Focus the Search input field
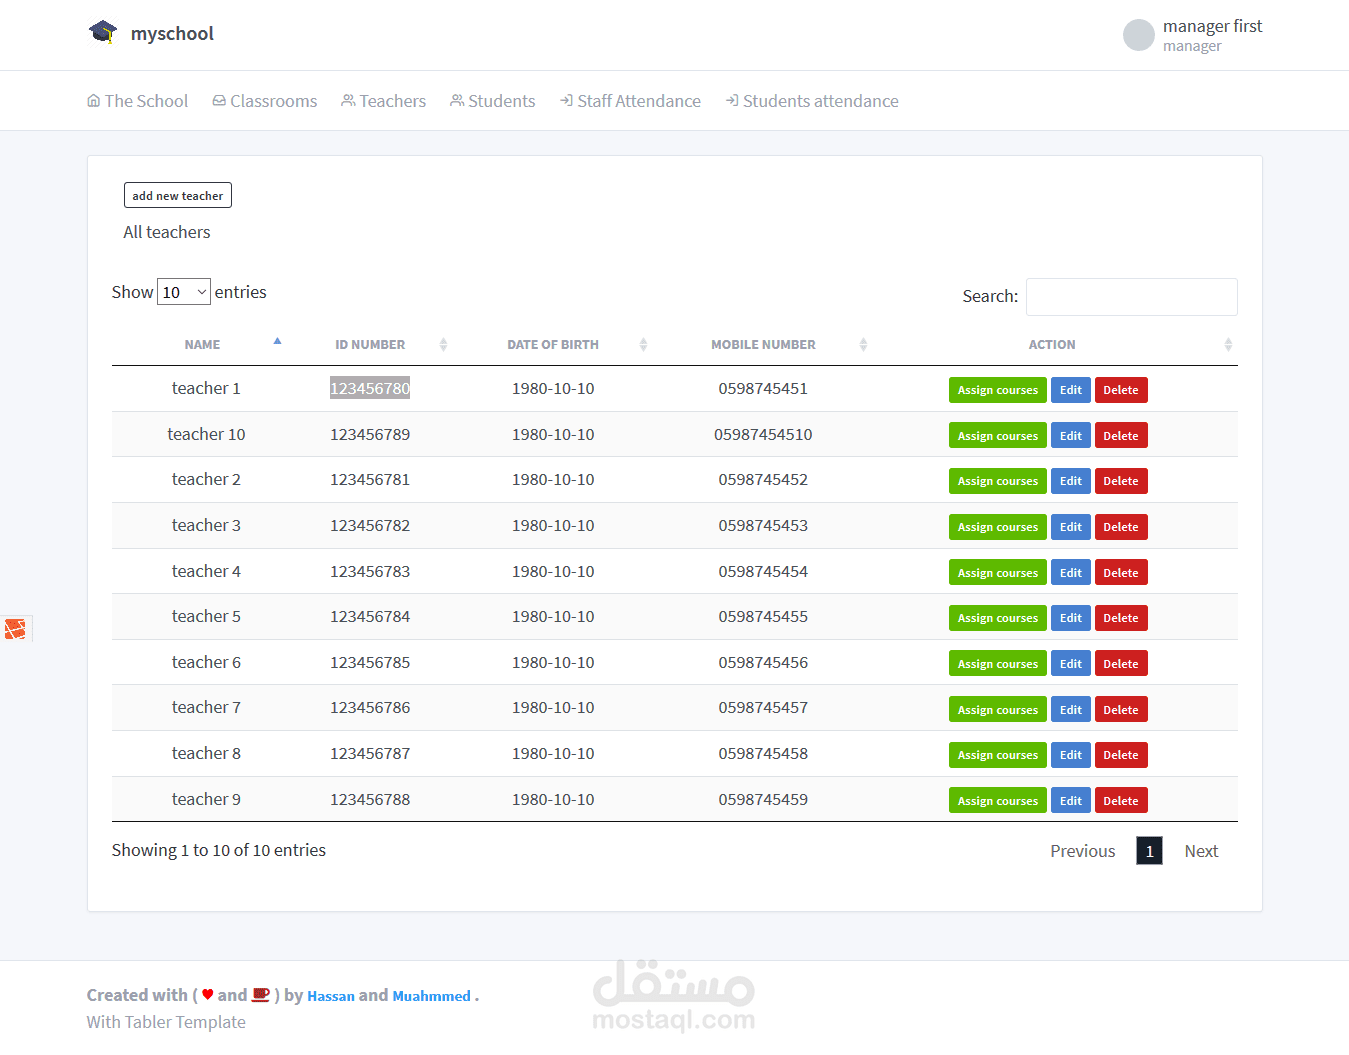Image resolution: width=1349 pixels, height=1055 pixels. [1132, 297]
